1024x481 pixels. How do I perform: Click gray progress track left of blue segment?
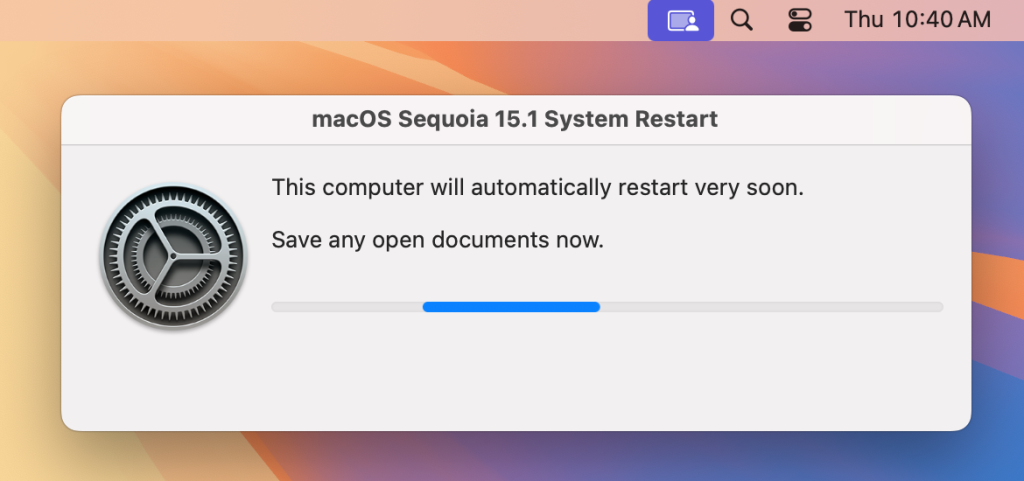(x=346, y=307)
